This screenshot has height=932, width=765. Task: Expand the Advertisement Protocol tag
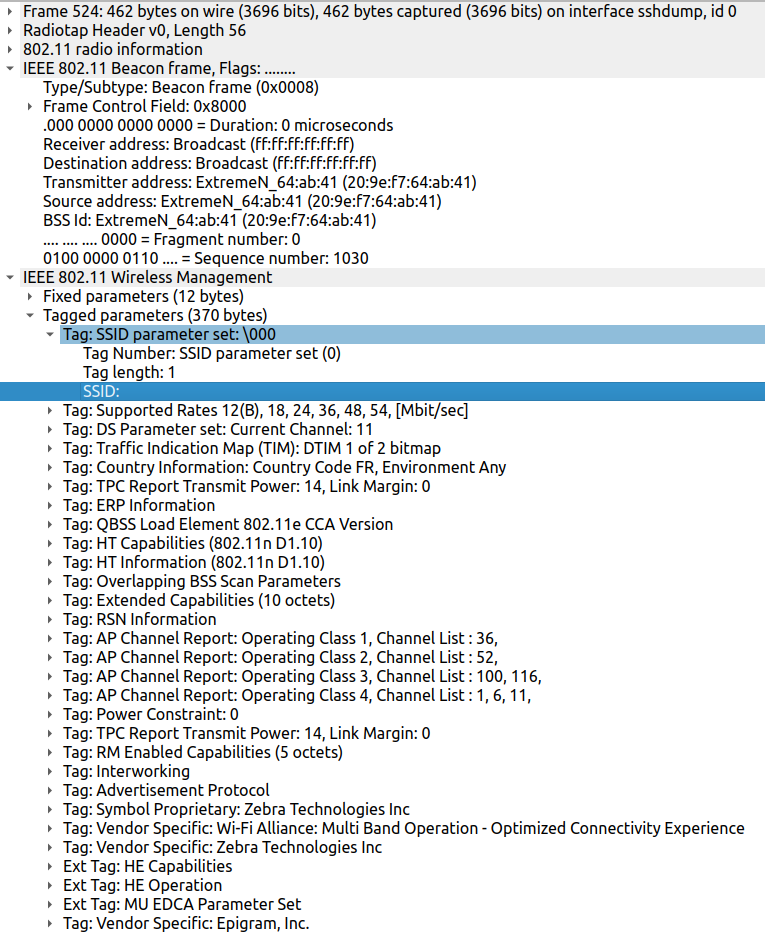[x=50, y=791]
